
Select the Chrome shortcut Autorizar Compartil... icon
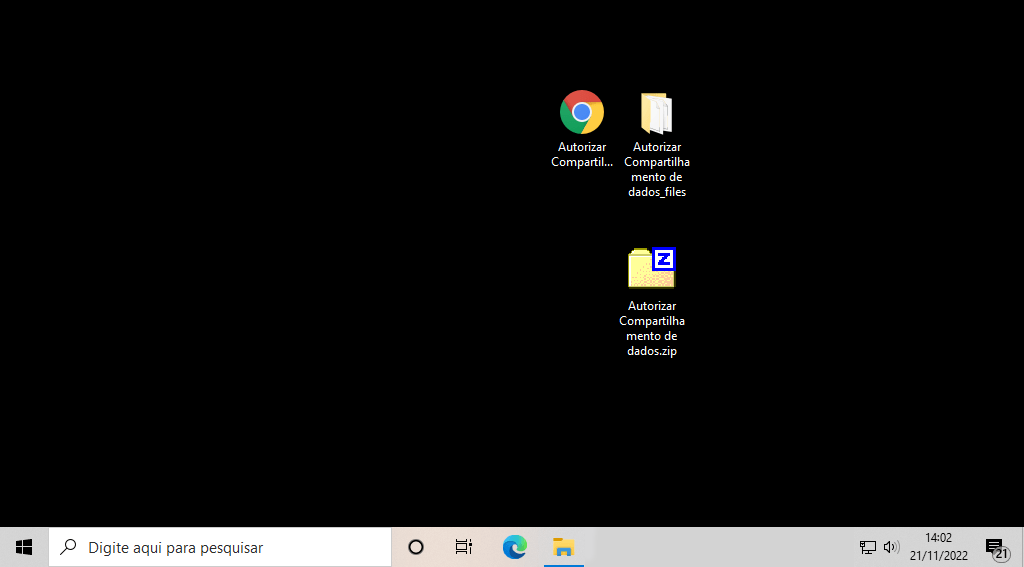click(581, 112)
